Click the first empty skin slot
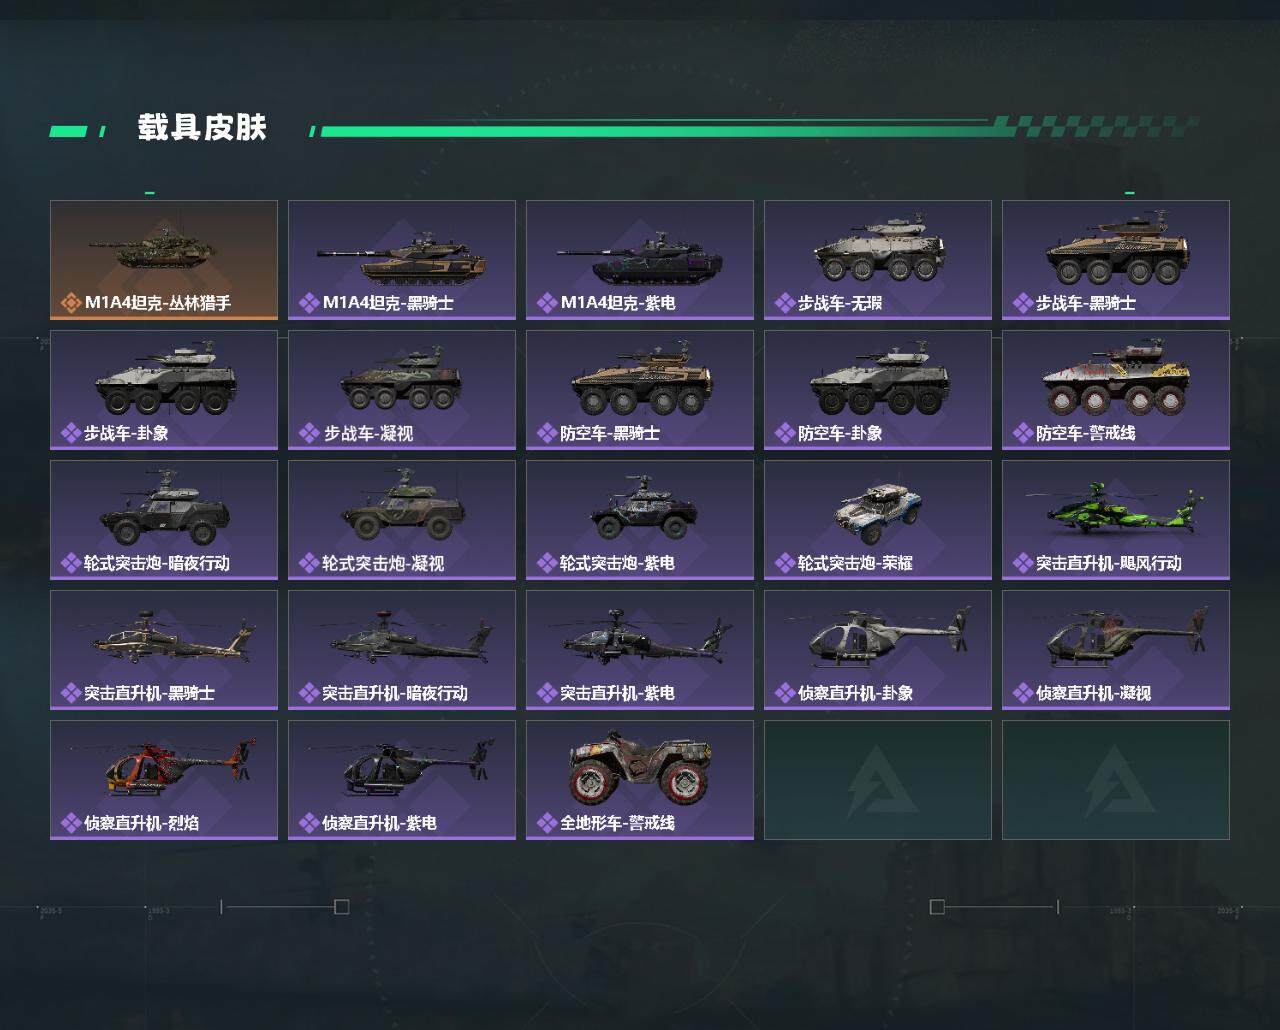The image size is (1280, 1030). [x=878, y=780]
